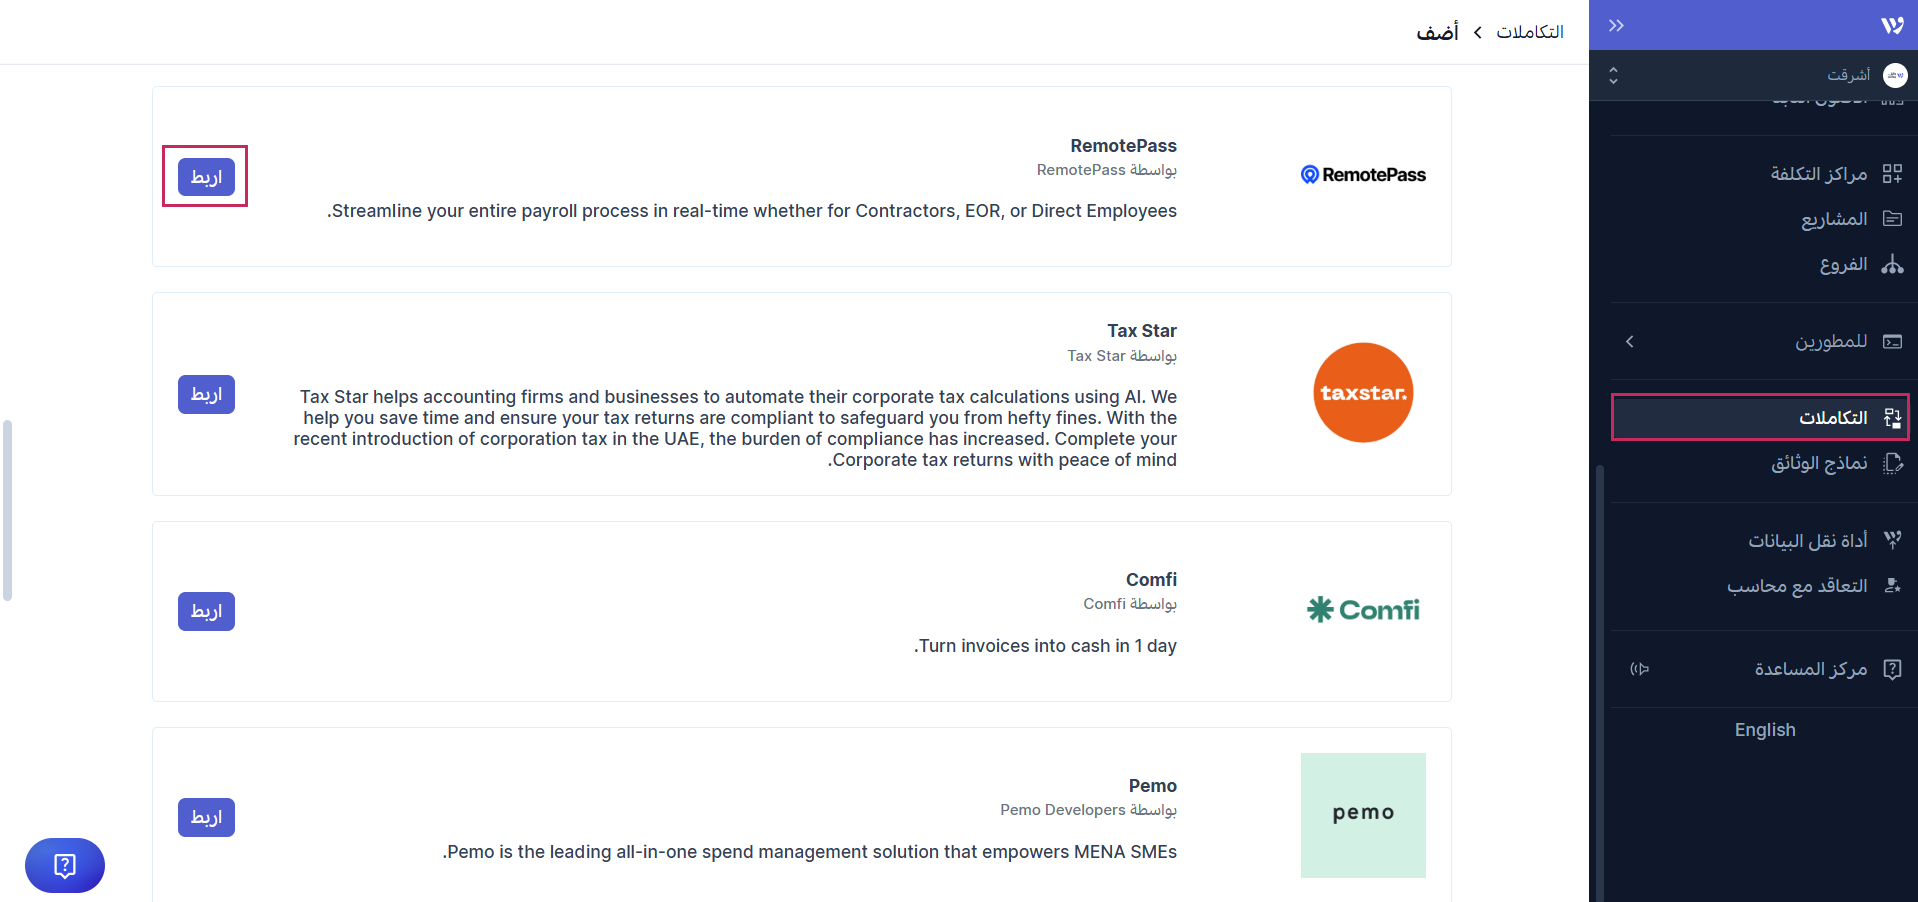The height and width of the screenshot is (902, 1918).
Task: Click the branches hierarchy icon
Action: point(1891,264)
